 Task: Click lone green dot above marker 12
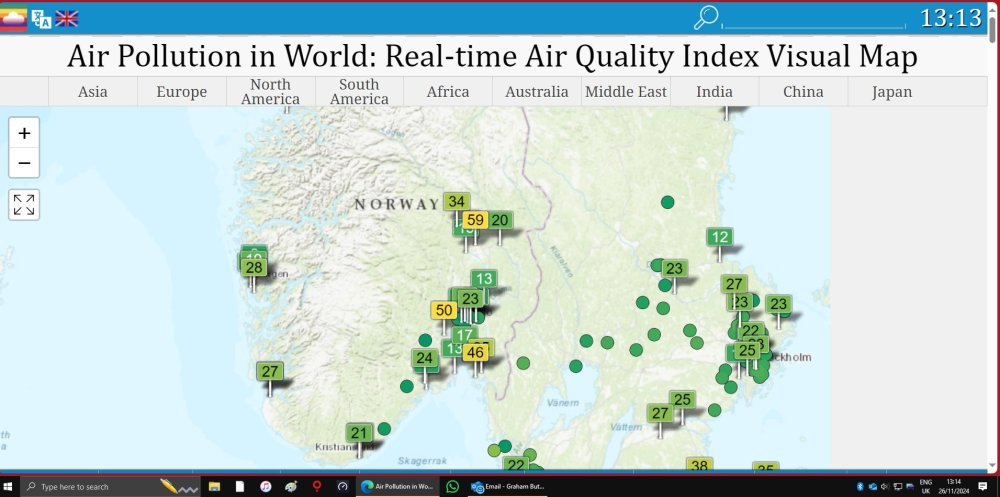667,202
